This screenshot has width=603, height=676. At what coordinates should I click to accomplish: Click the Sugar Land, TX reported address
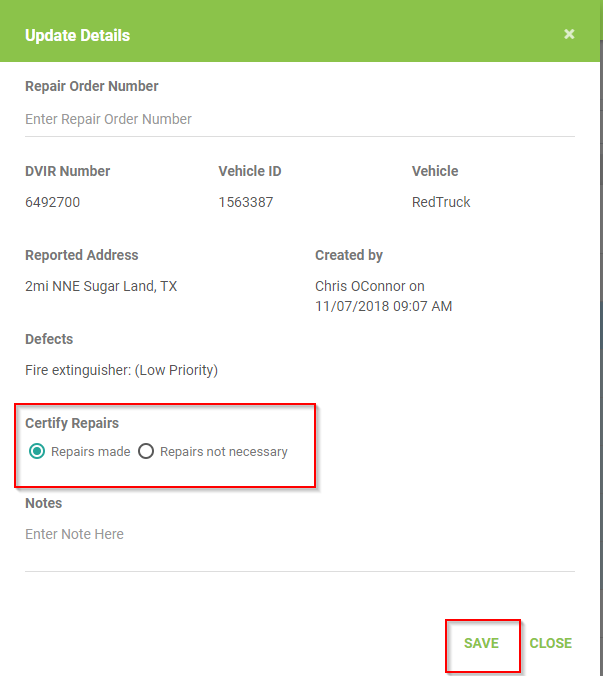(101, 286)
